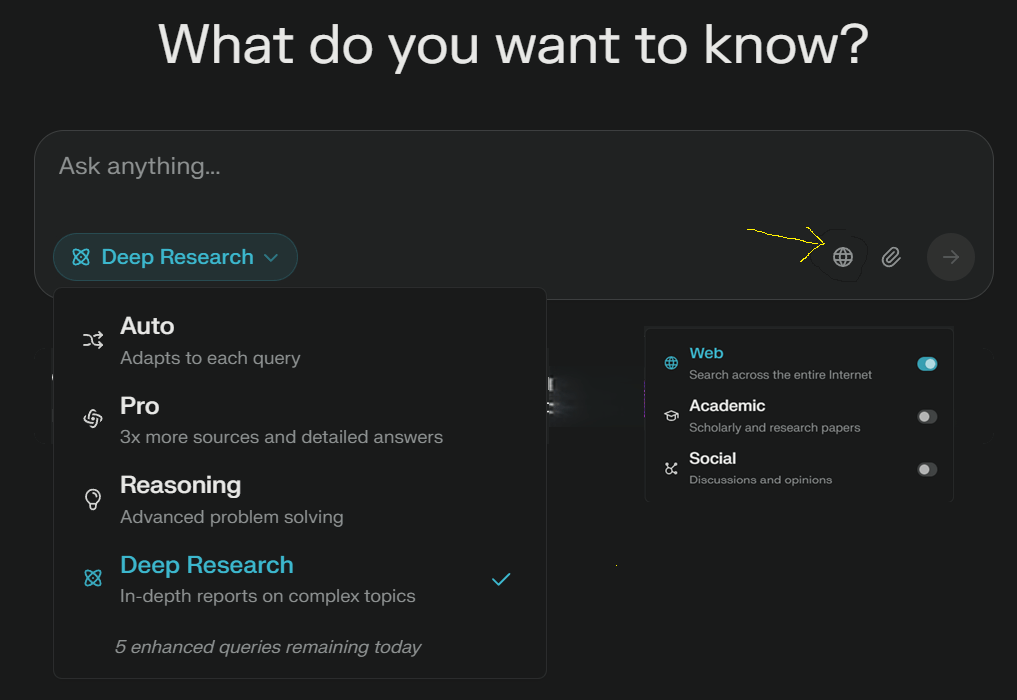Click the globe search sources icon
This screenshot has height=700, width=1017.
843,258
